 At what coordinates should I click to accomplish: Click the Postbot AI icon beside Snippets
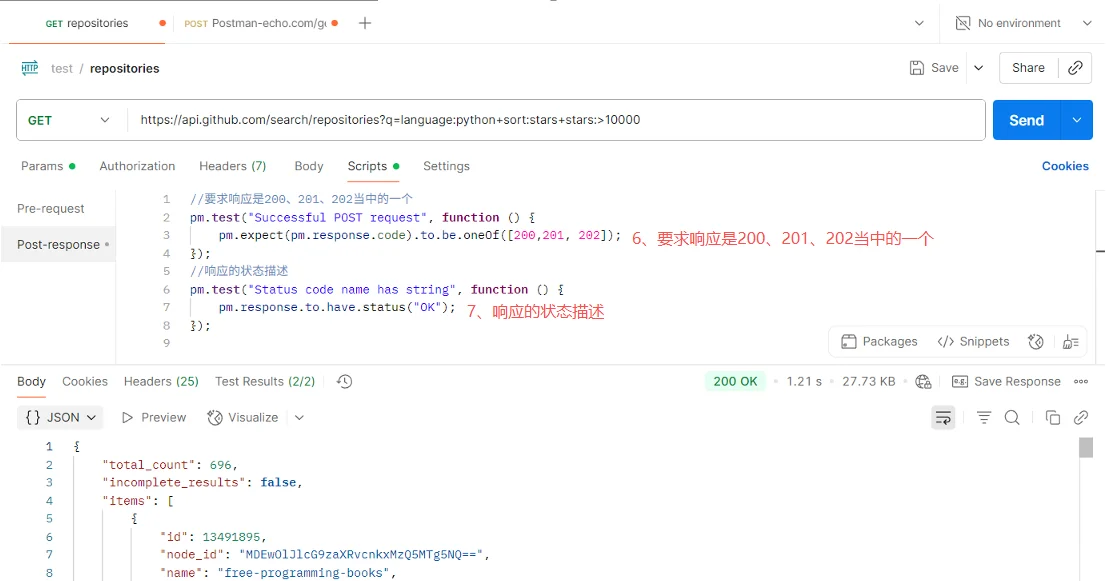pyautogui.click(x=1035, y=341)
